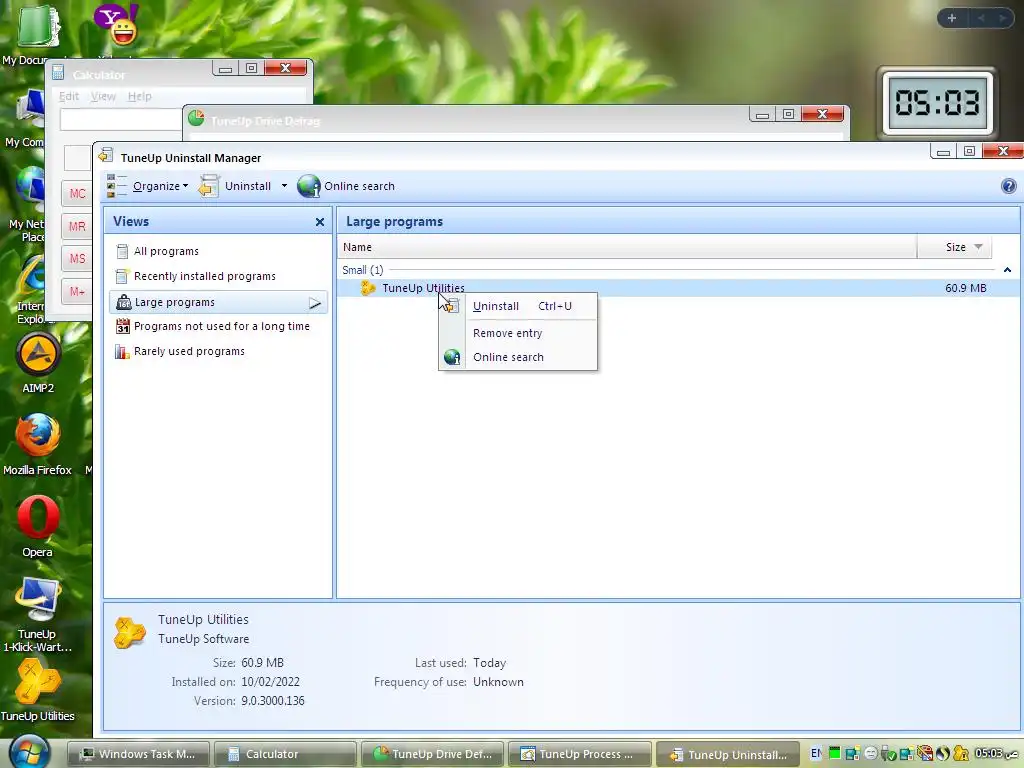This screenshot has width=1024, height=768.
Task: Close the Views panel
Action: pos(319,222)
